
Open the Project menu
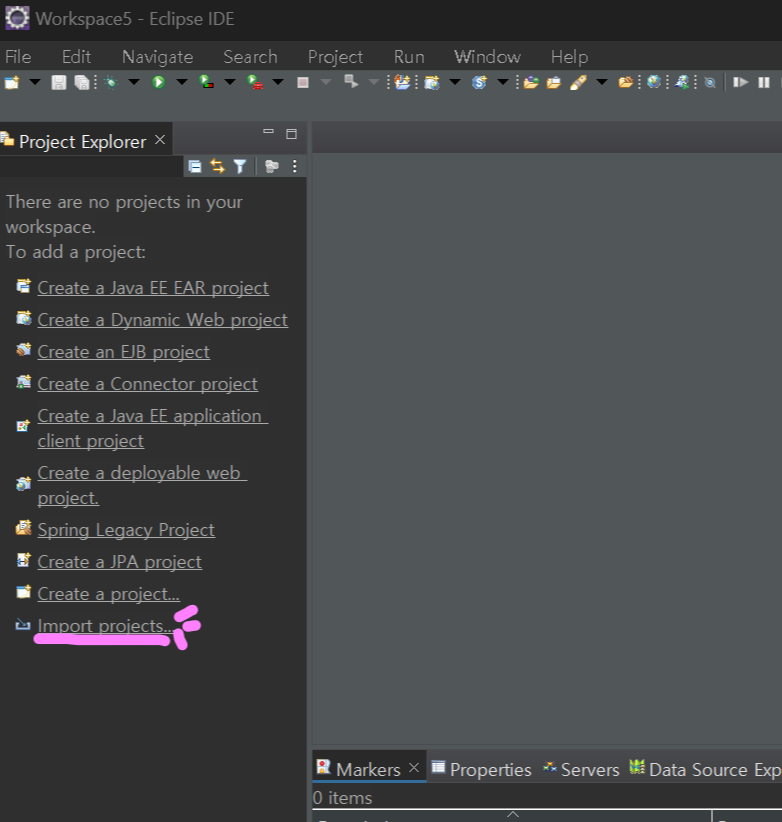[335, 57]
